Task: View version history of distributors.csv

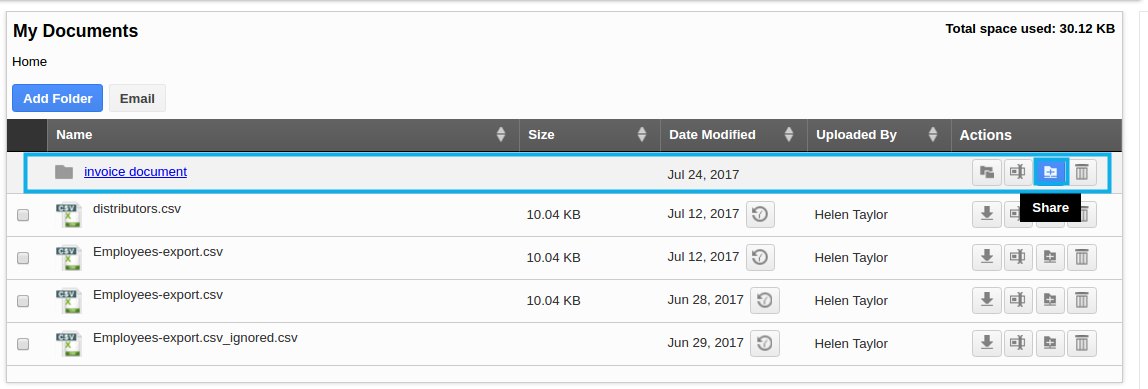Action: (760, 215)
